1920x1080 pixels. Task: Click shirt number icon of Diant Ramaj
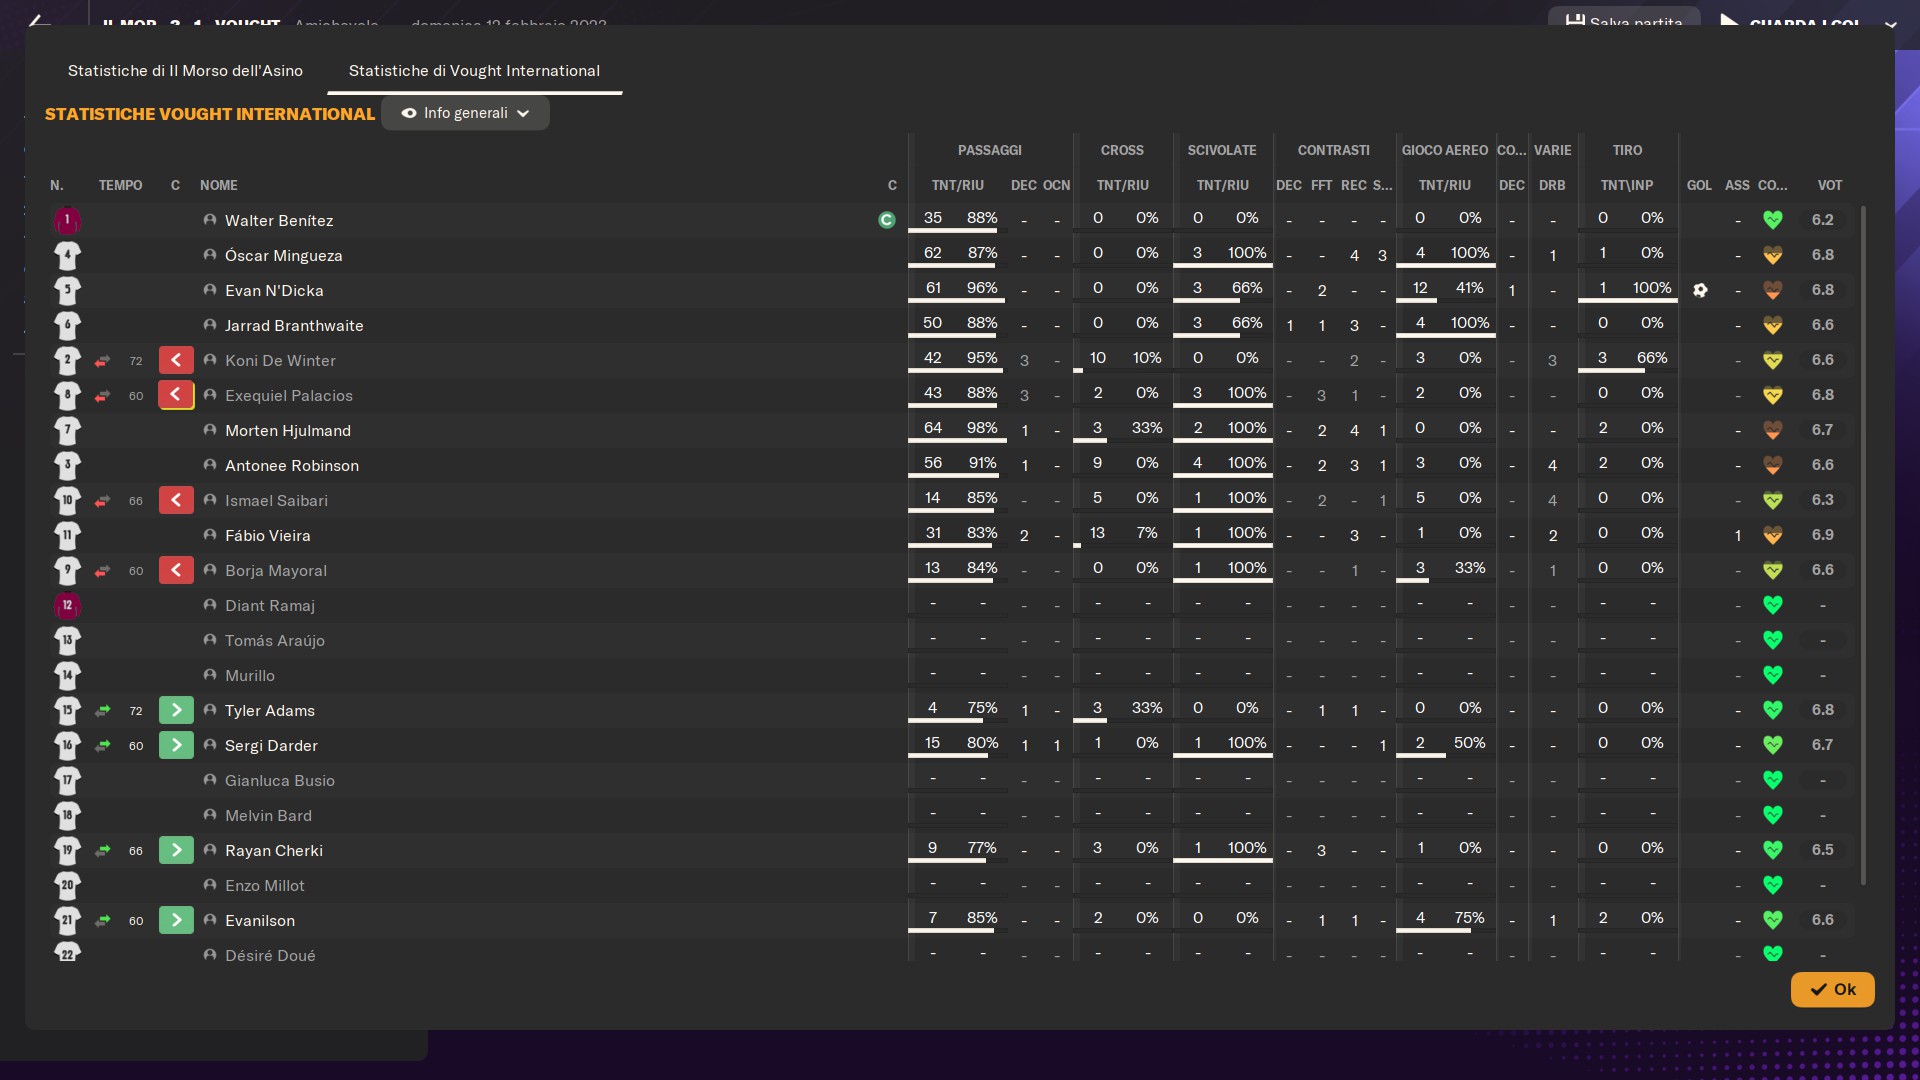[67, 605]
